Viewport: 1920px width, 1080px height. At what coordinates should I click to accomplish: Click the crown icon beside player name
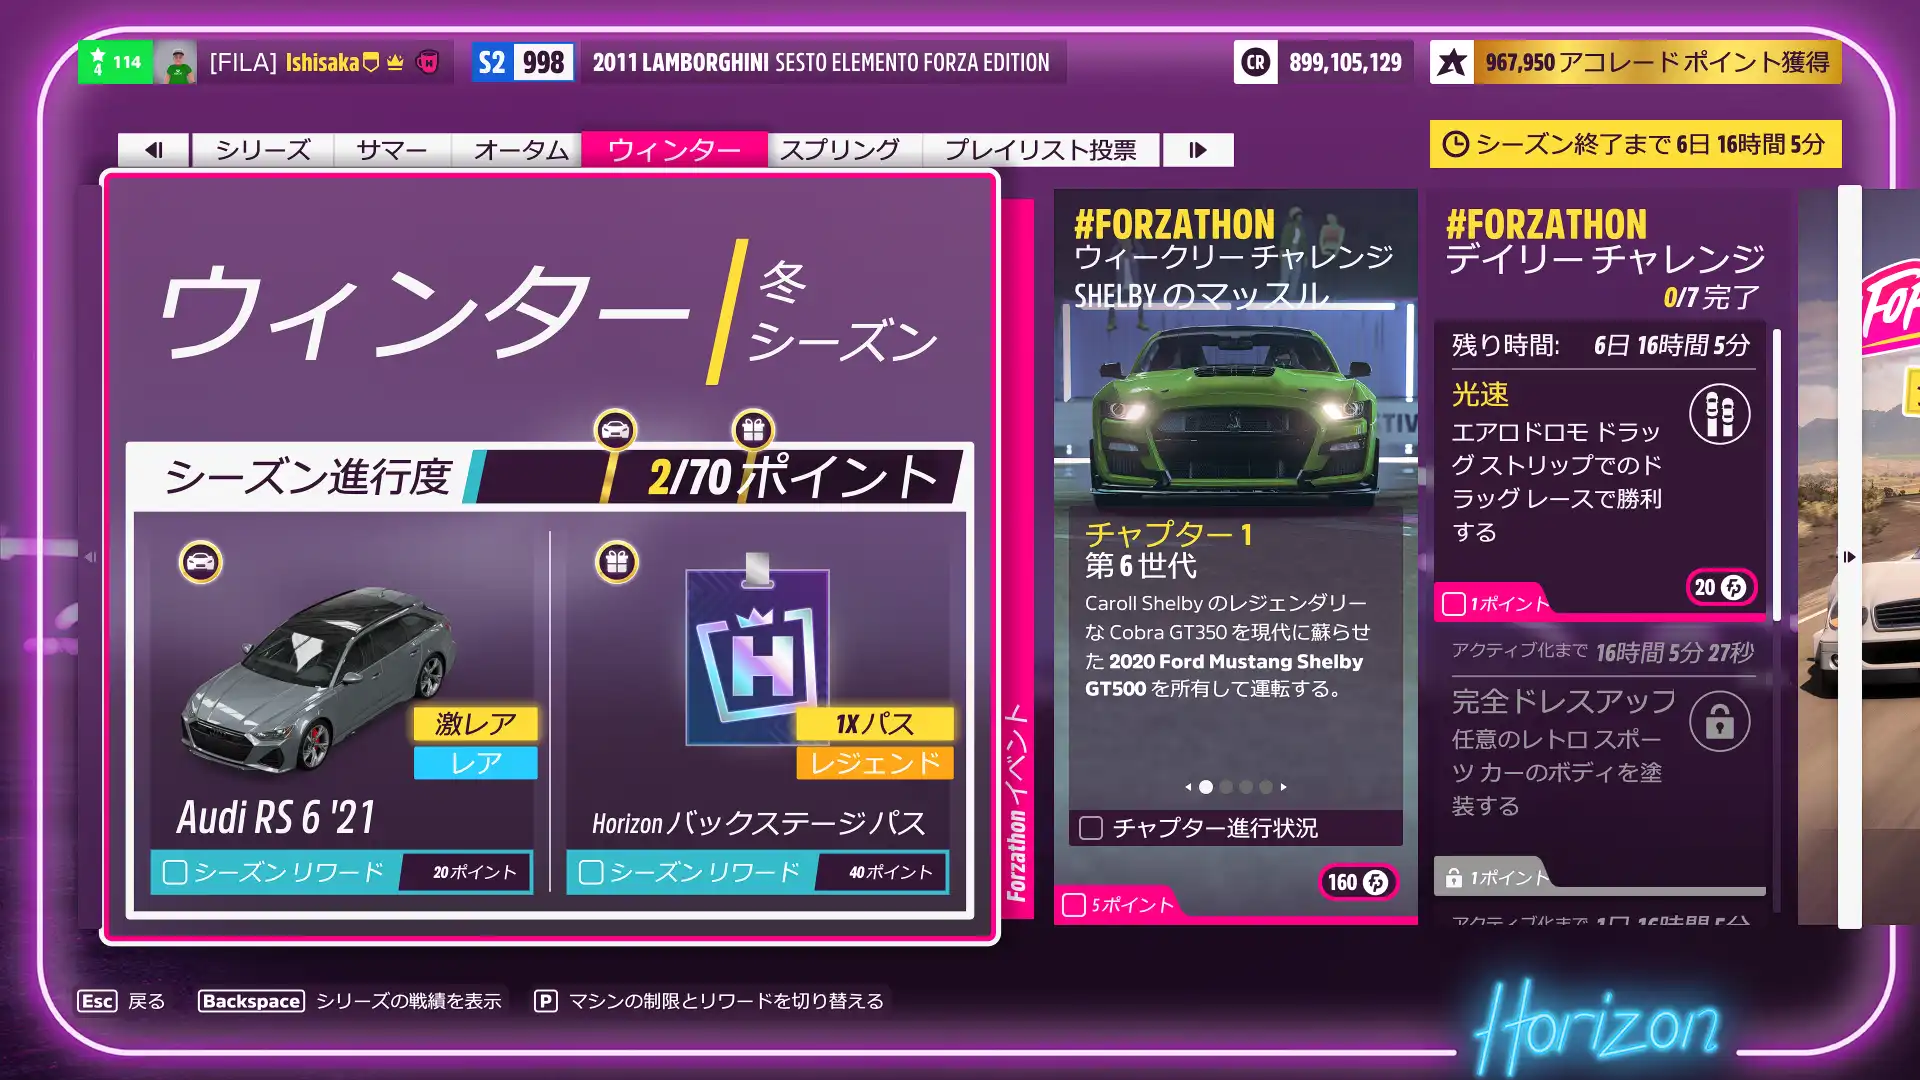click(395, 62)
